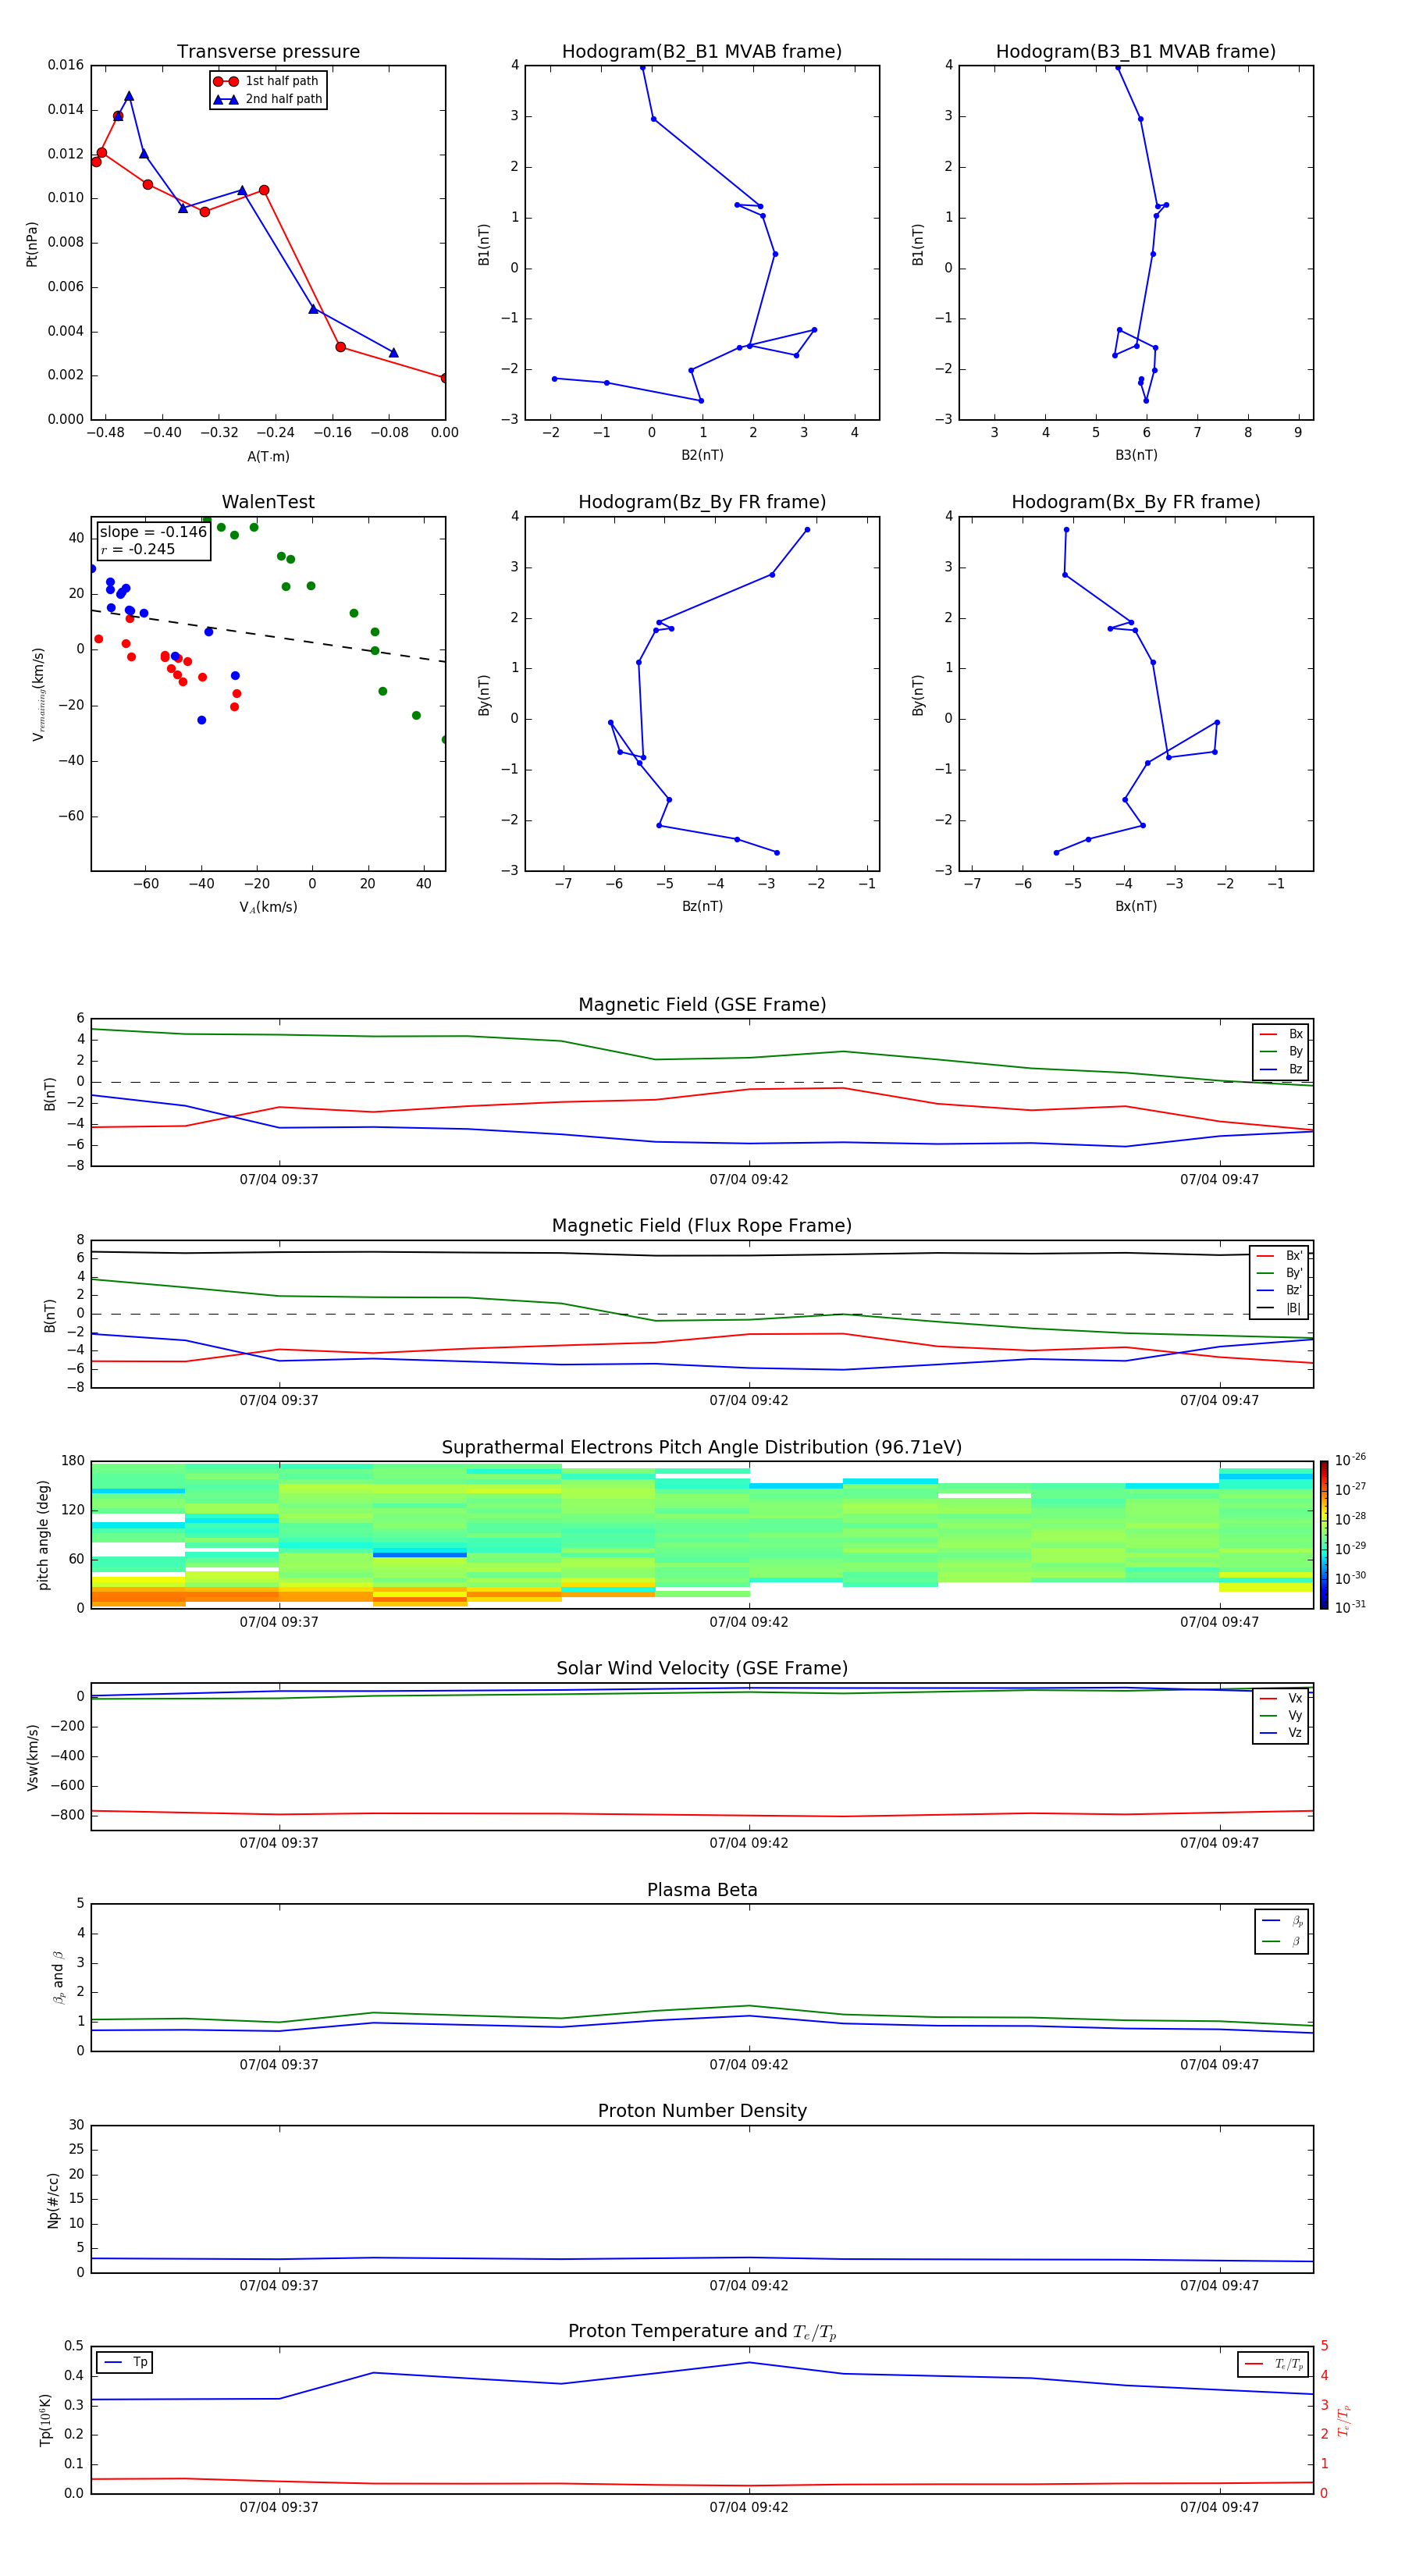Click the 'Plasma Beta' plot title
The height and width of the screenshot is (2576, 1405).
pos(702,1890)
